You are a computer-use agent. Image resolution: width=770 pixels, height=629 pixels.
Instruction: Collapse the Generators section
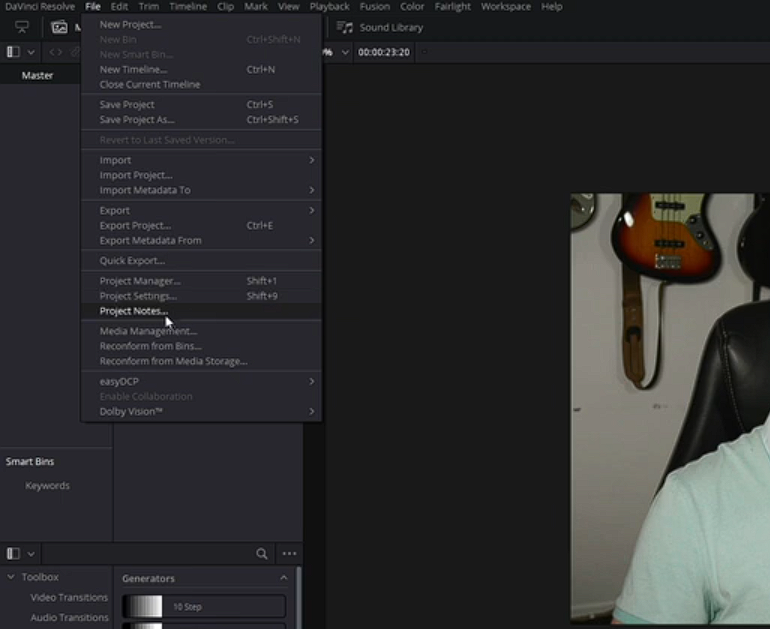tap(283, 578)
